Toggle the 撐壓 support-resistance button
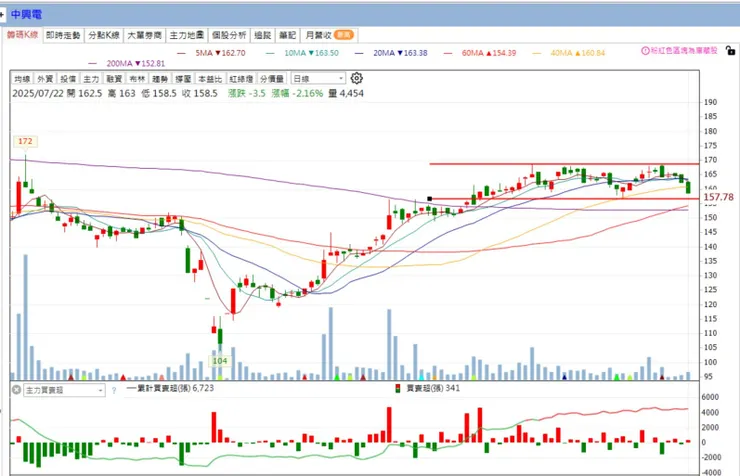This screenshot has height=476, width=740. click(x=183, y=79)
